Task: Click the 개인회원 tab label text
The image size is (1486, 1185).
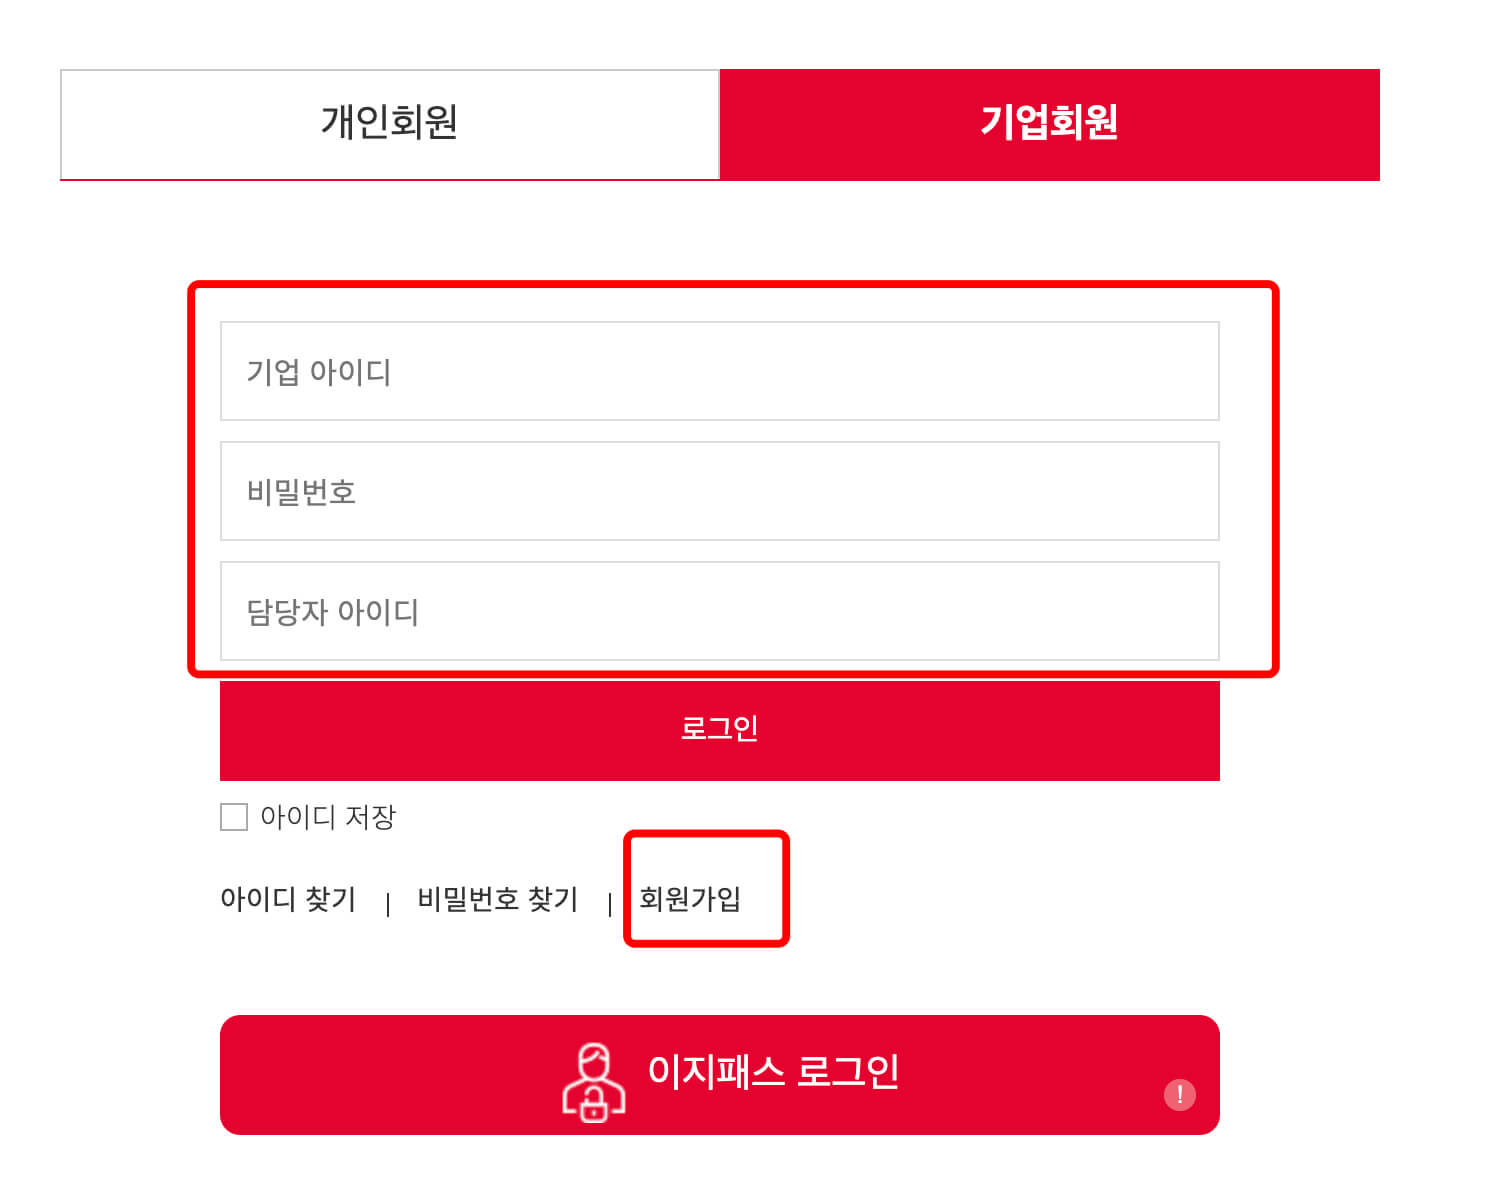Action: coord(389,122)
